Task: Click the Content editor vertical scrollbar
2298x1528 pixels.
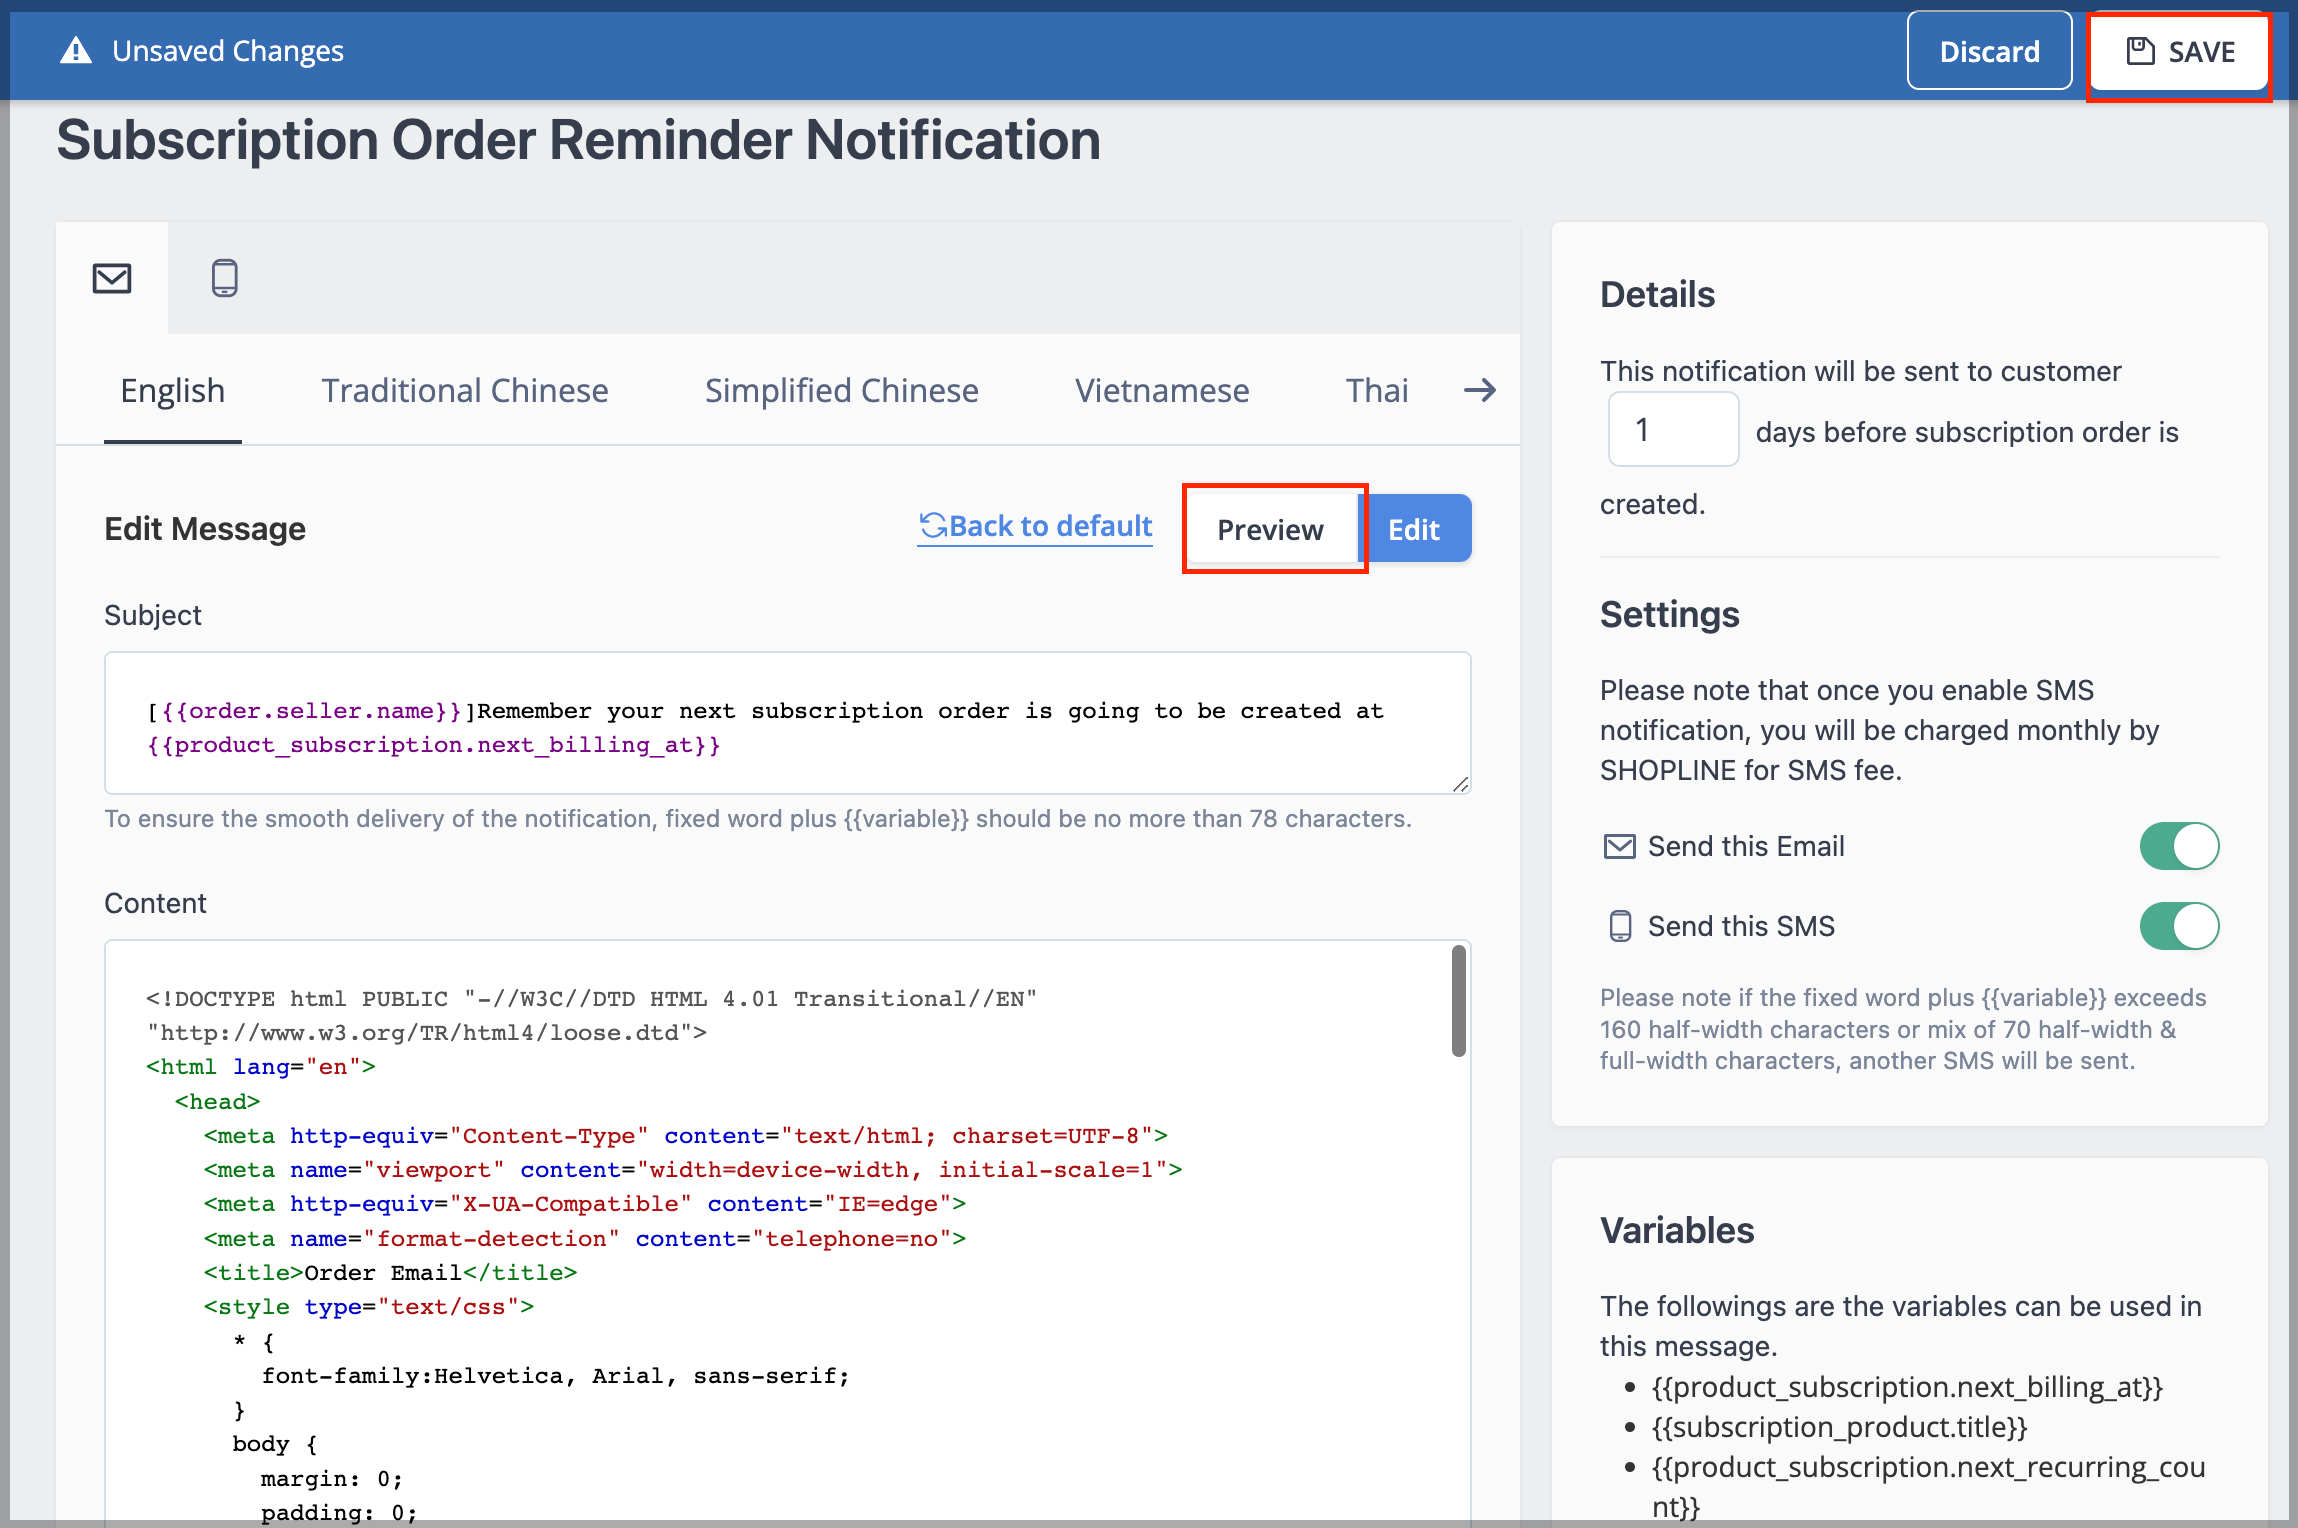Action: click(1459, 1001)
